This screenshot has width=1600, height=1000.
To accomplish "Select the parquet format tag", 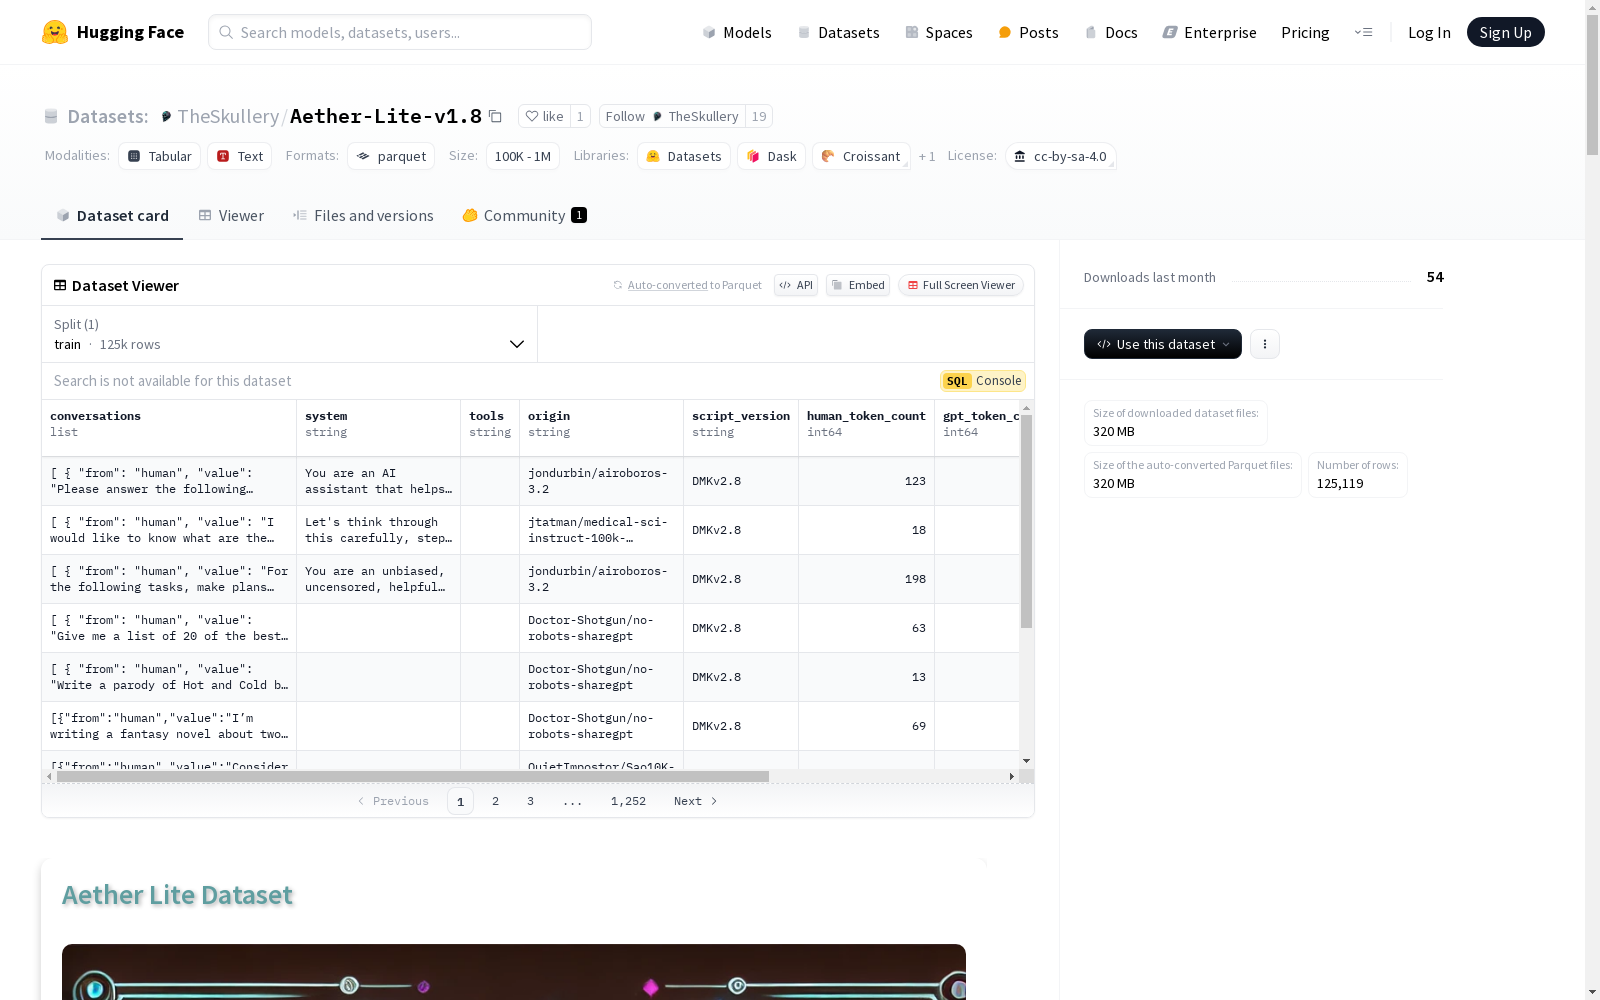I will (x=391, y=156).
